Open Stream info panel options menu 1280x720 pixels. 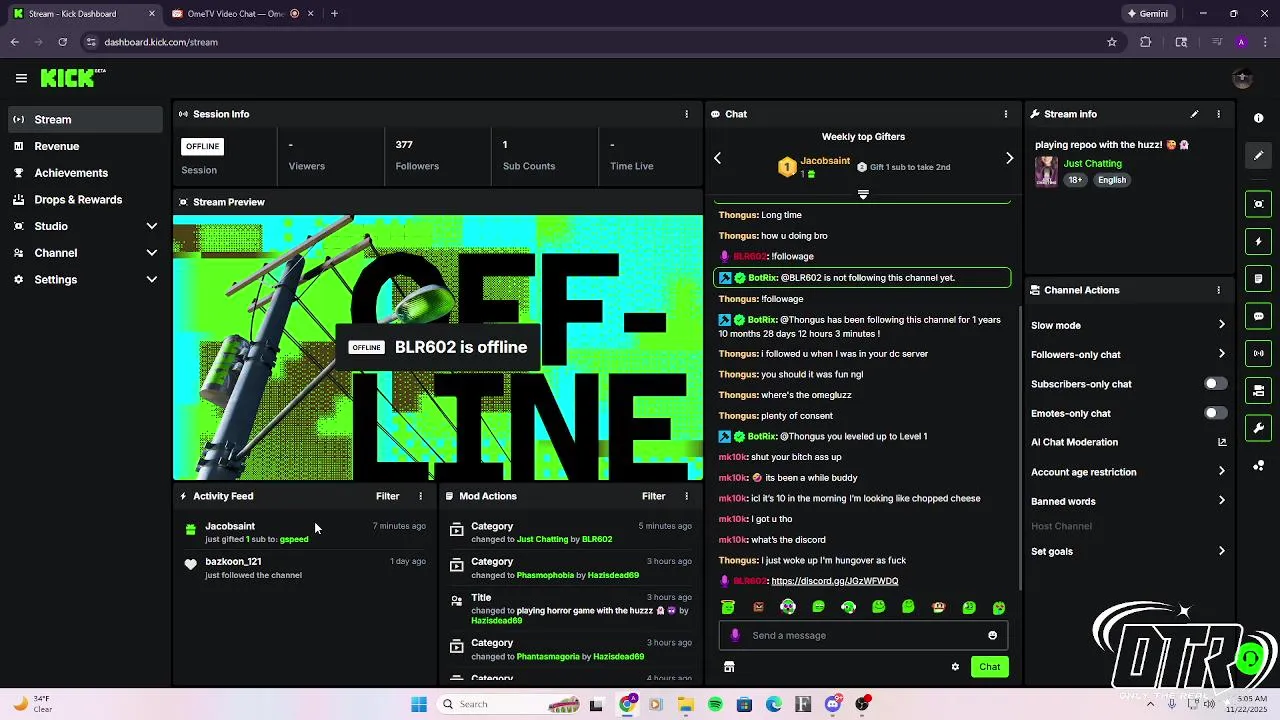tap(1218, 114)
